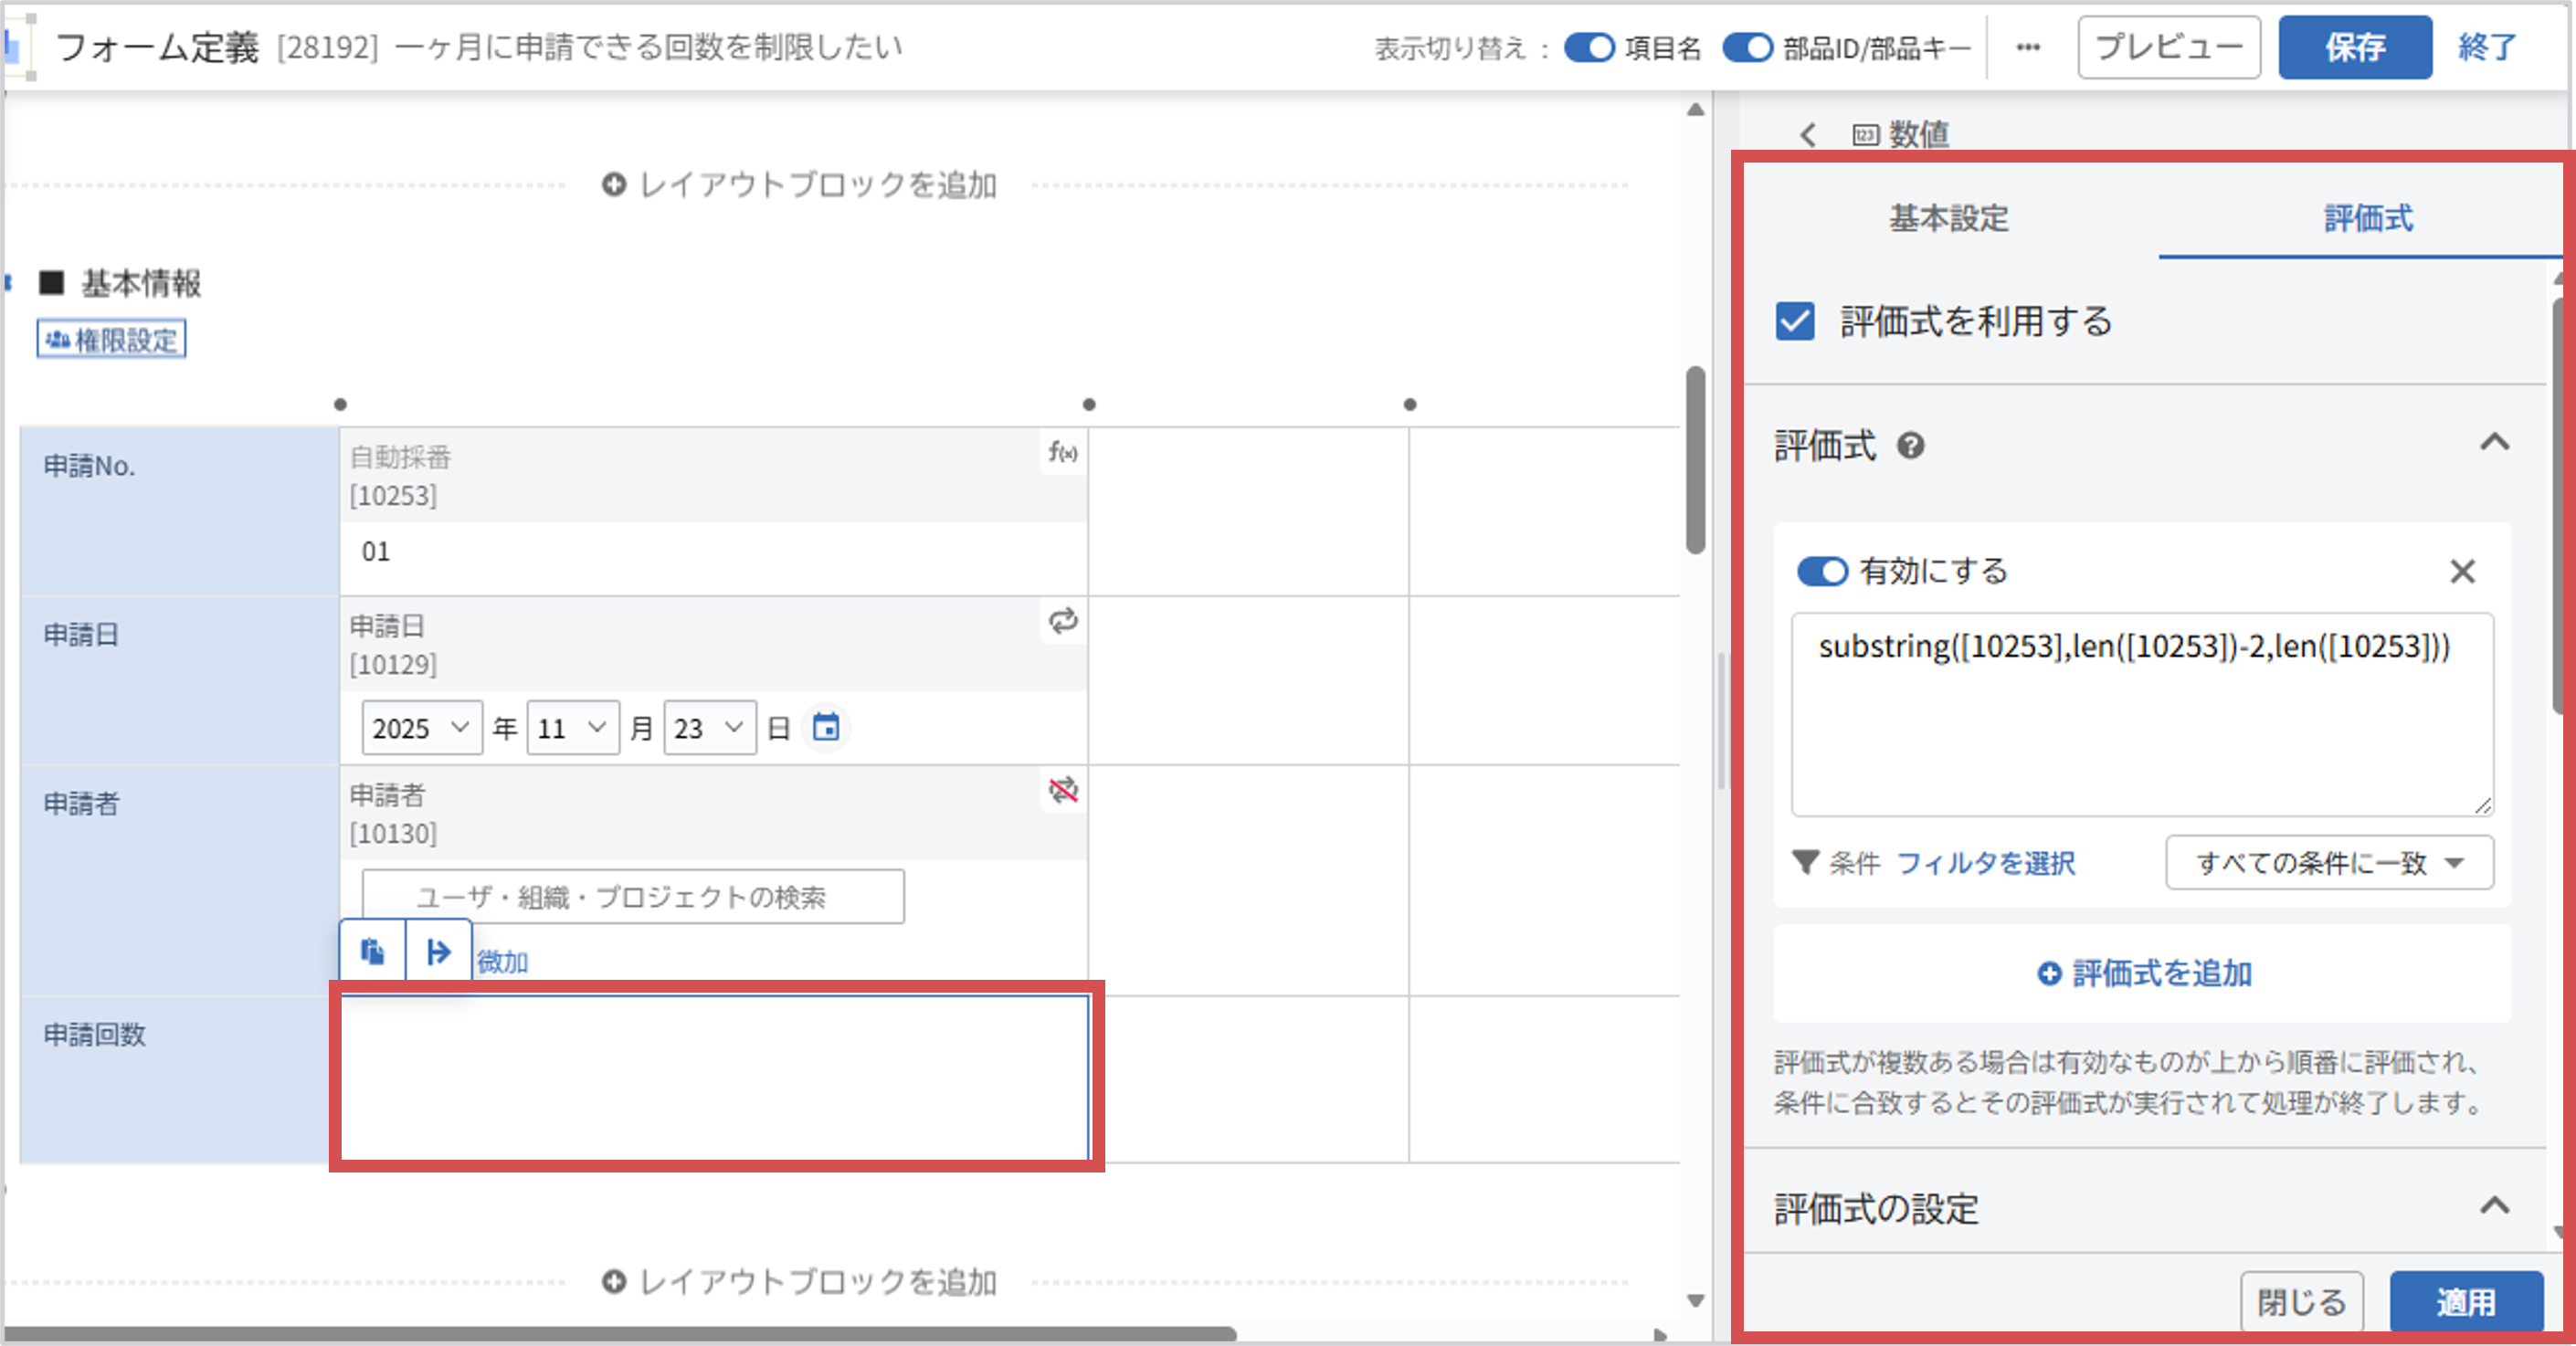Image resolution: width=2576 pixels, height=1346 pixels.
Task: Click the form canvas vertical scrollbar thumb
Action: pyautogui.click(x=1695, y=460)
